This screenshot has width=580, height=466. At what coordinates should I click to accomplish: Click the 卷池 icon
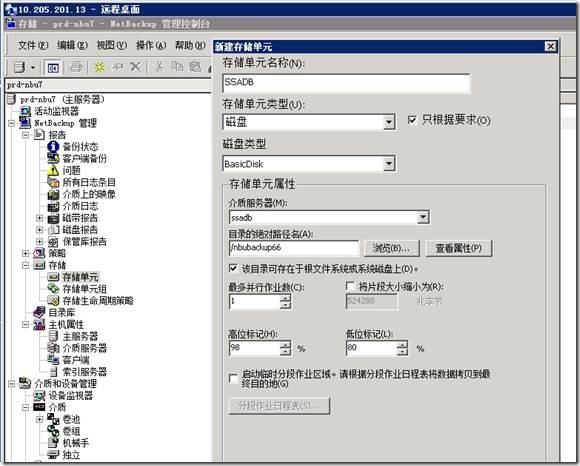point(53,419)
